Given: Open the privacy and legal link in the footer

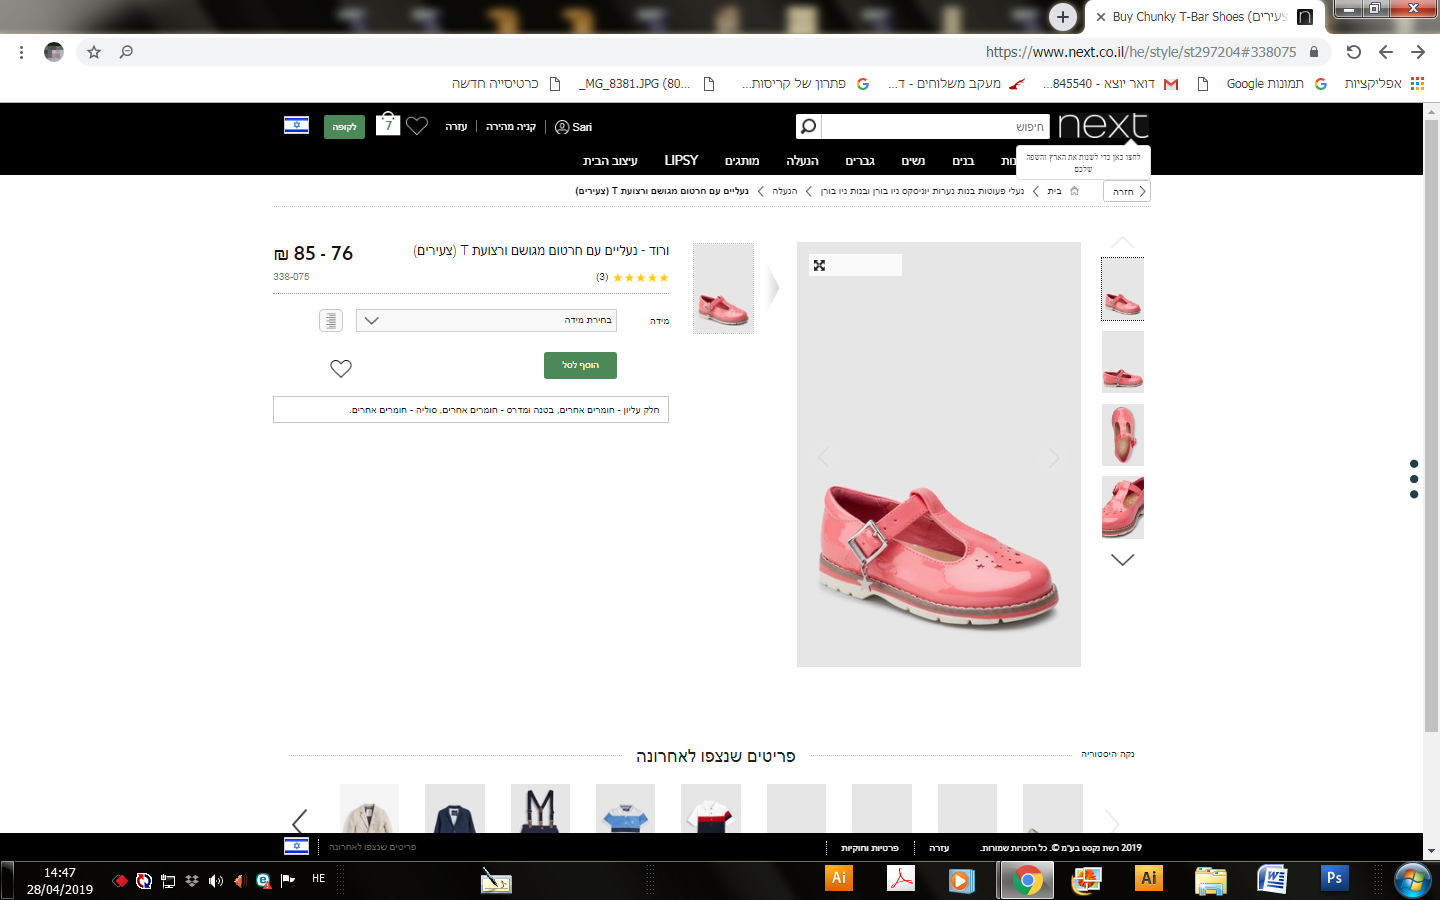Looking at the screenshot, I should [869, 848].
